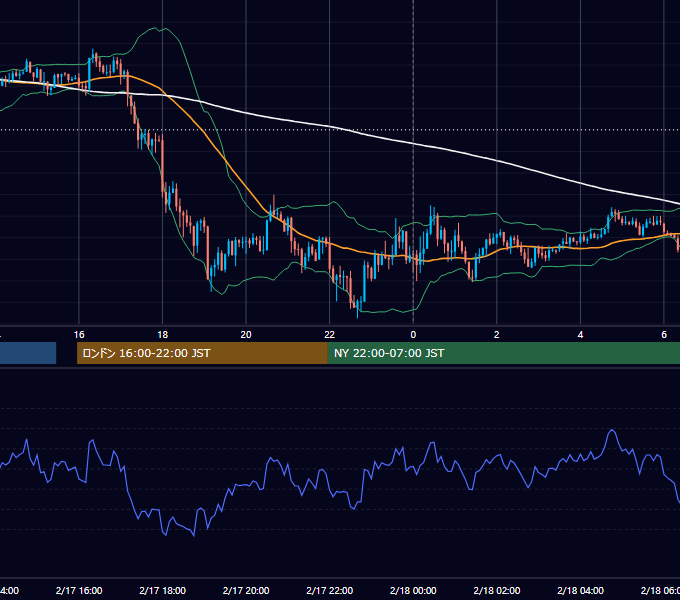Click the 2 hour label on chart axis
Viewport: 680px width, 600px height.
(x=497, y=335)
